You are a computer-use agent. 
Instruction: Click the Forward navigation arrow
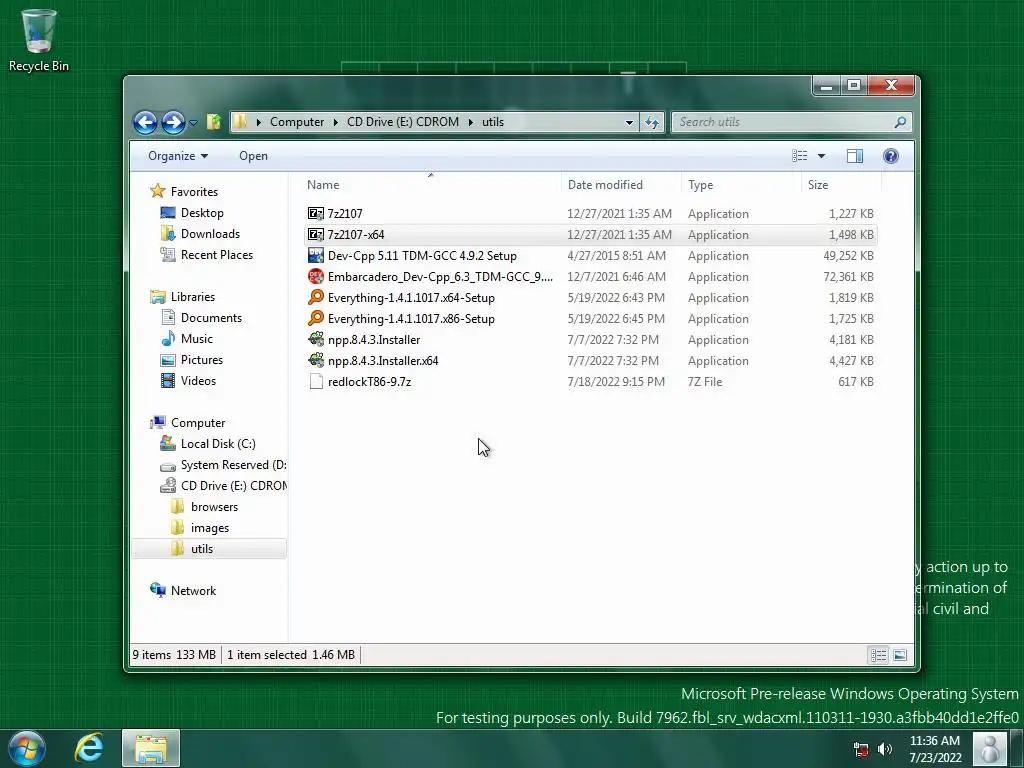[x=173, y=122]
